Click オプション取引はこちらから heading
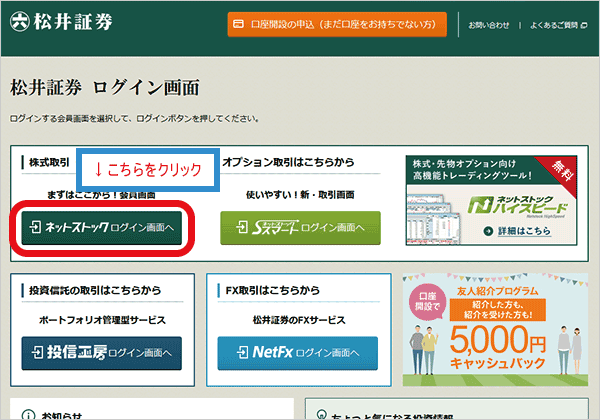Viewport: 600px width, 420px height. pyautogui.click(x=289, y=162)
